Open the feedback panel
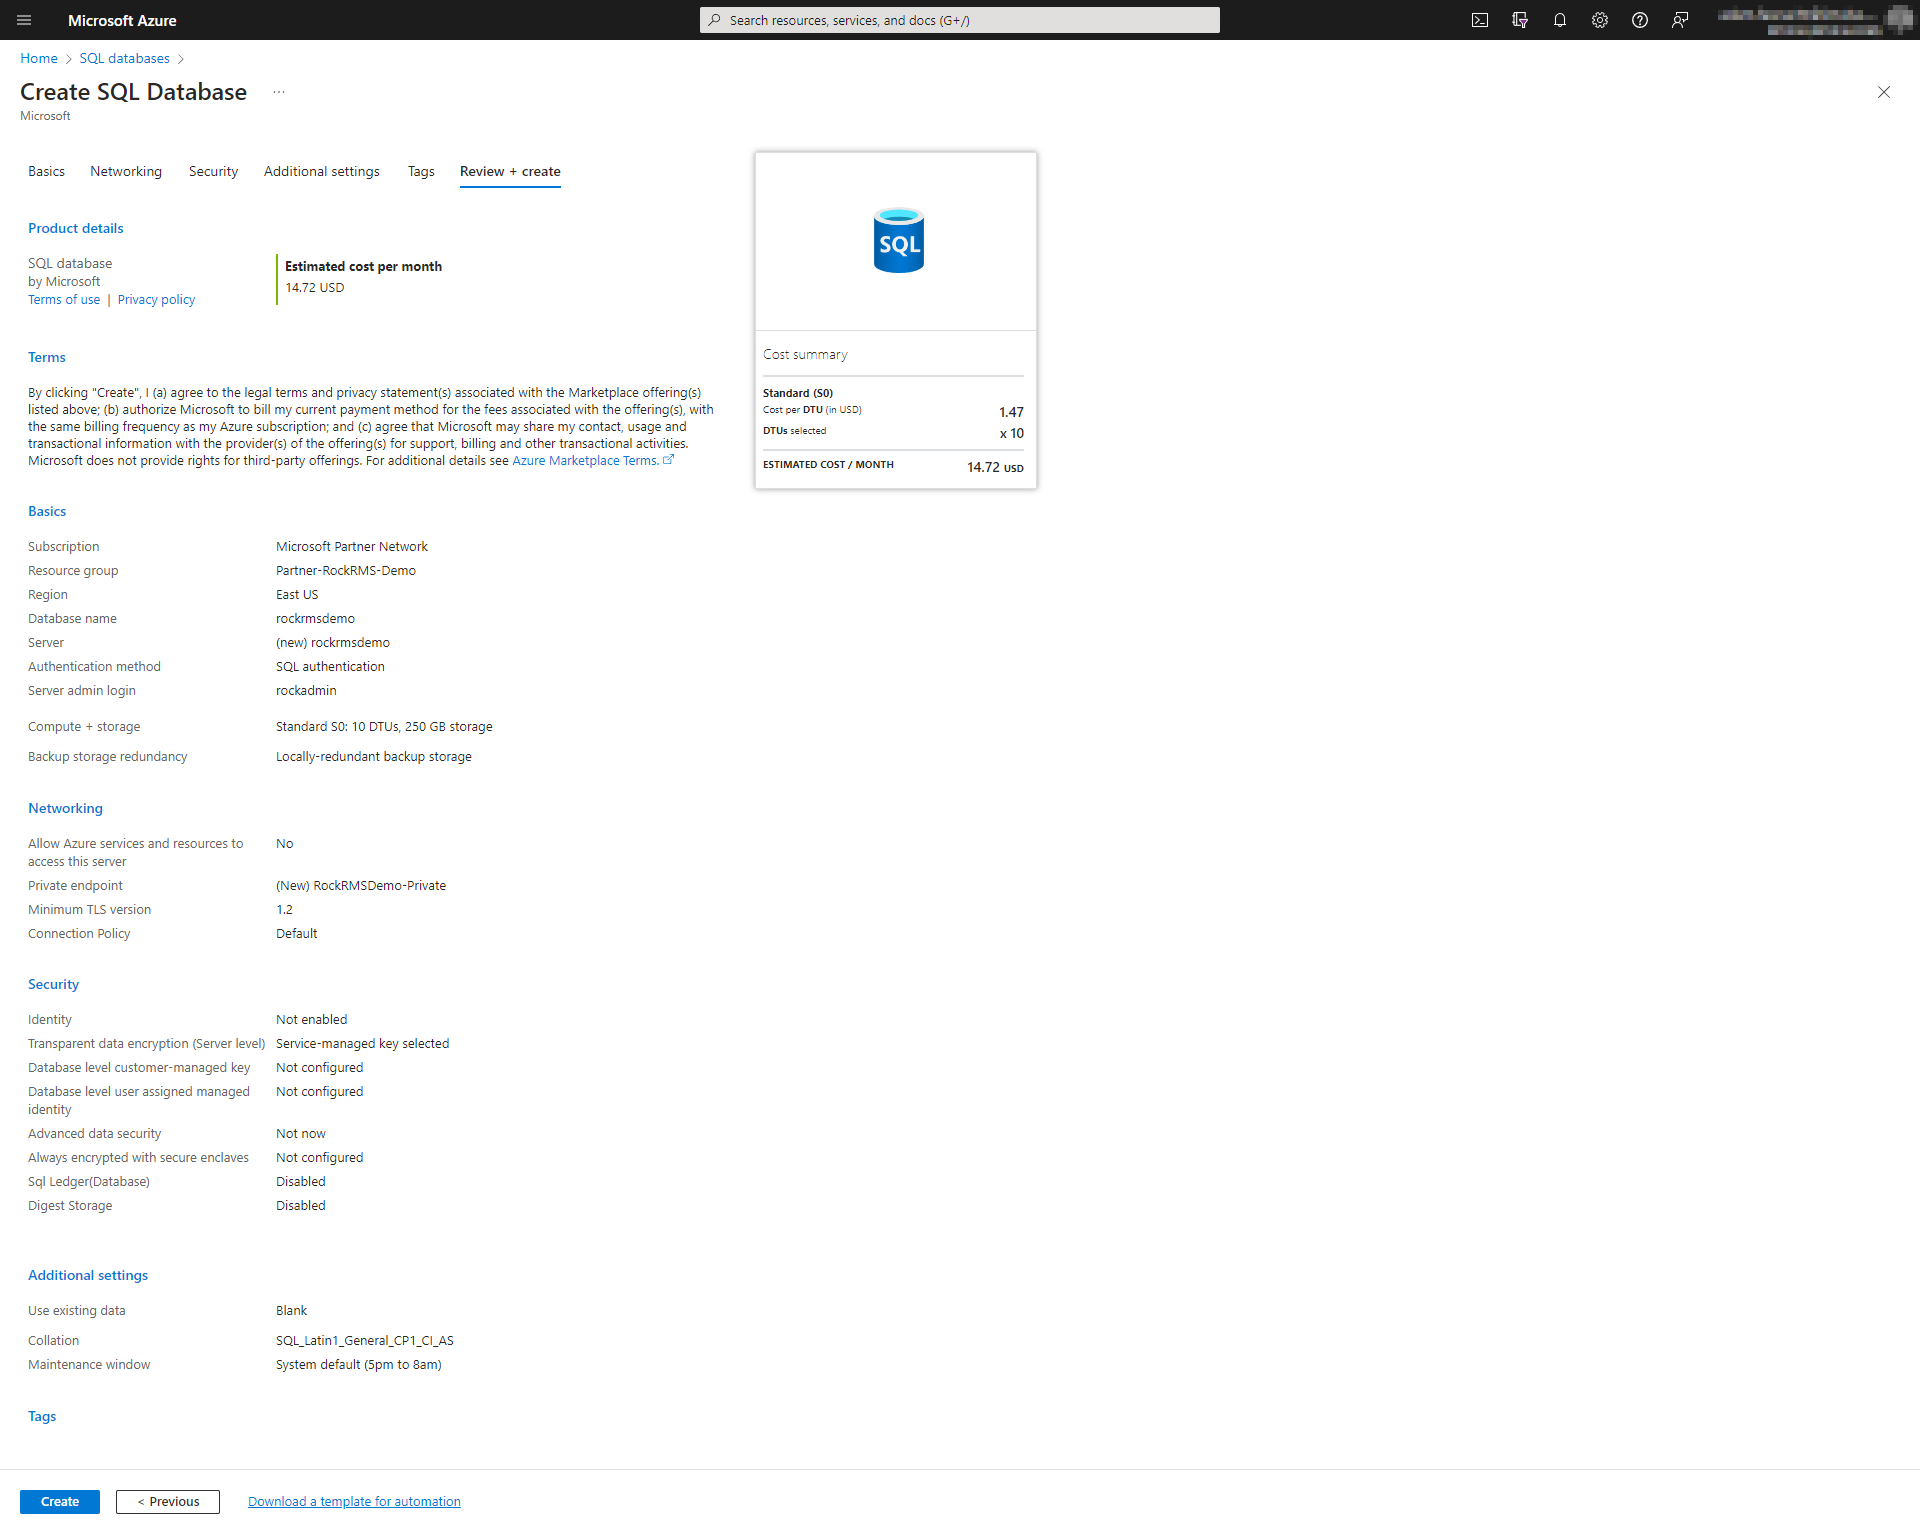 1680,19
